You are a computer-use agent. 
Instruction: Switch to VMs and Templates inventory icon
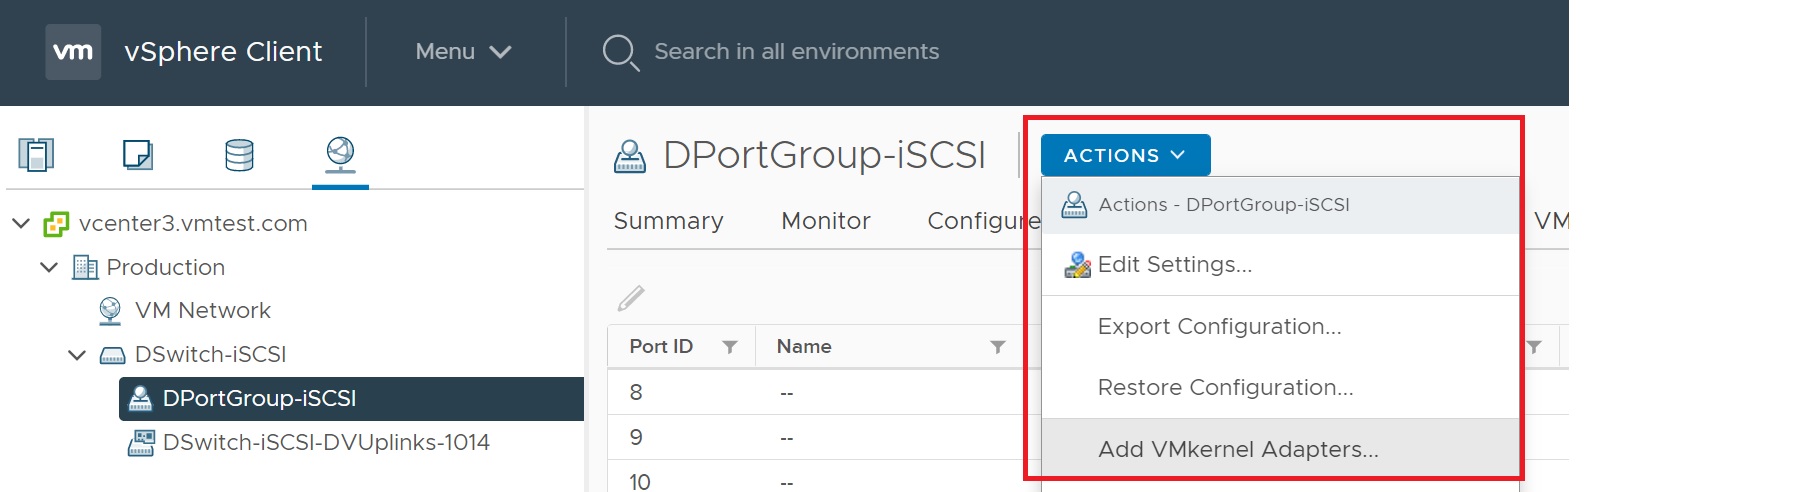coord(137,155)
